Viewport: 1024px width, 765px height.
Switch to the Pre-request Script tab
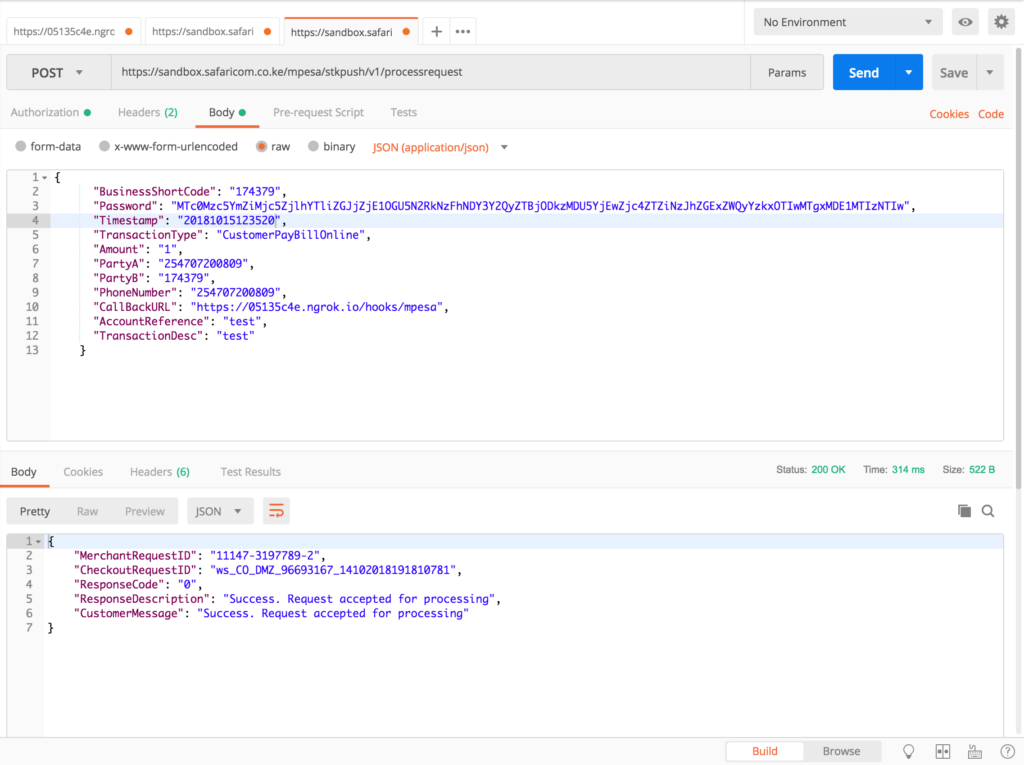pos(318,113)
